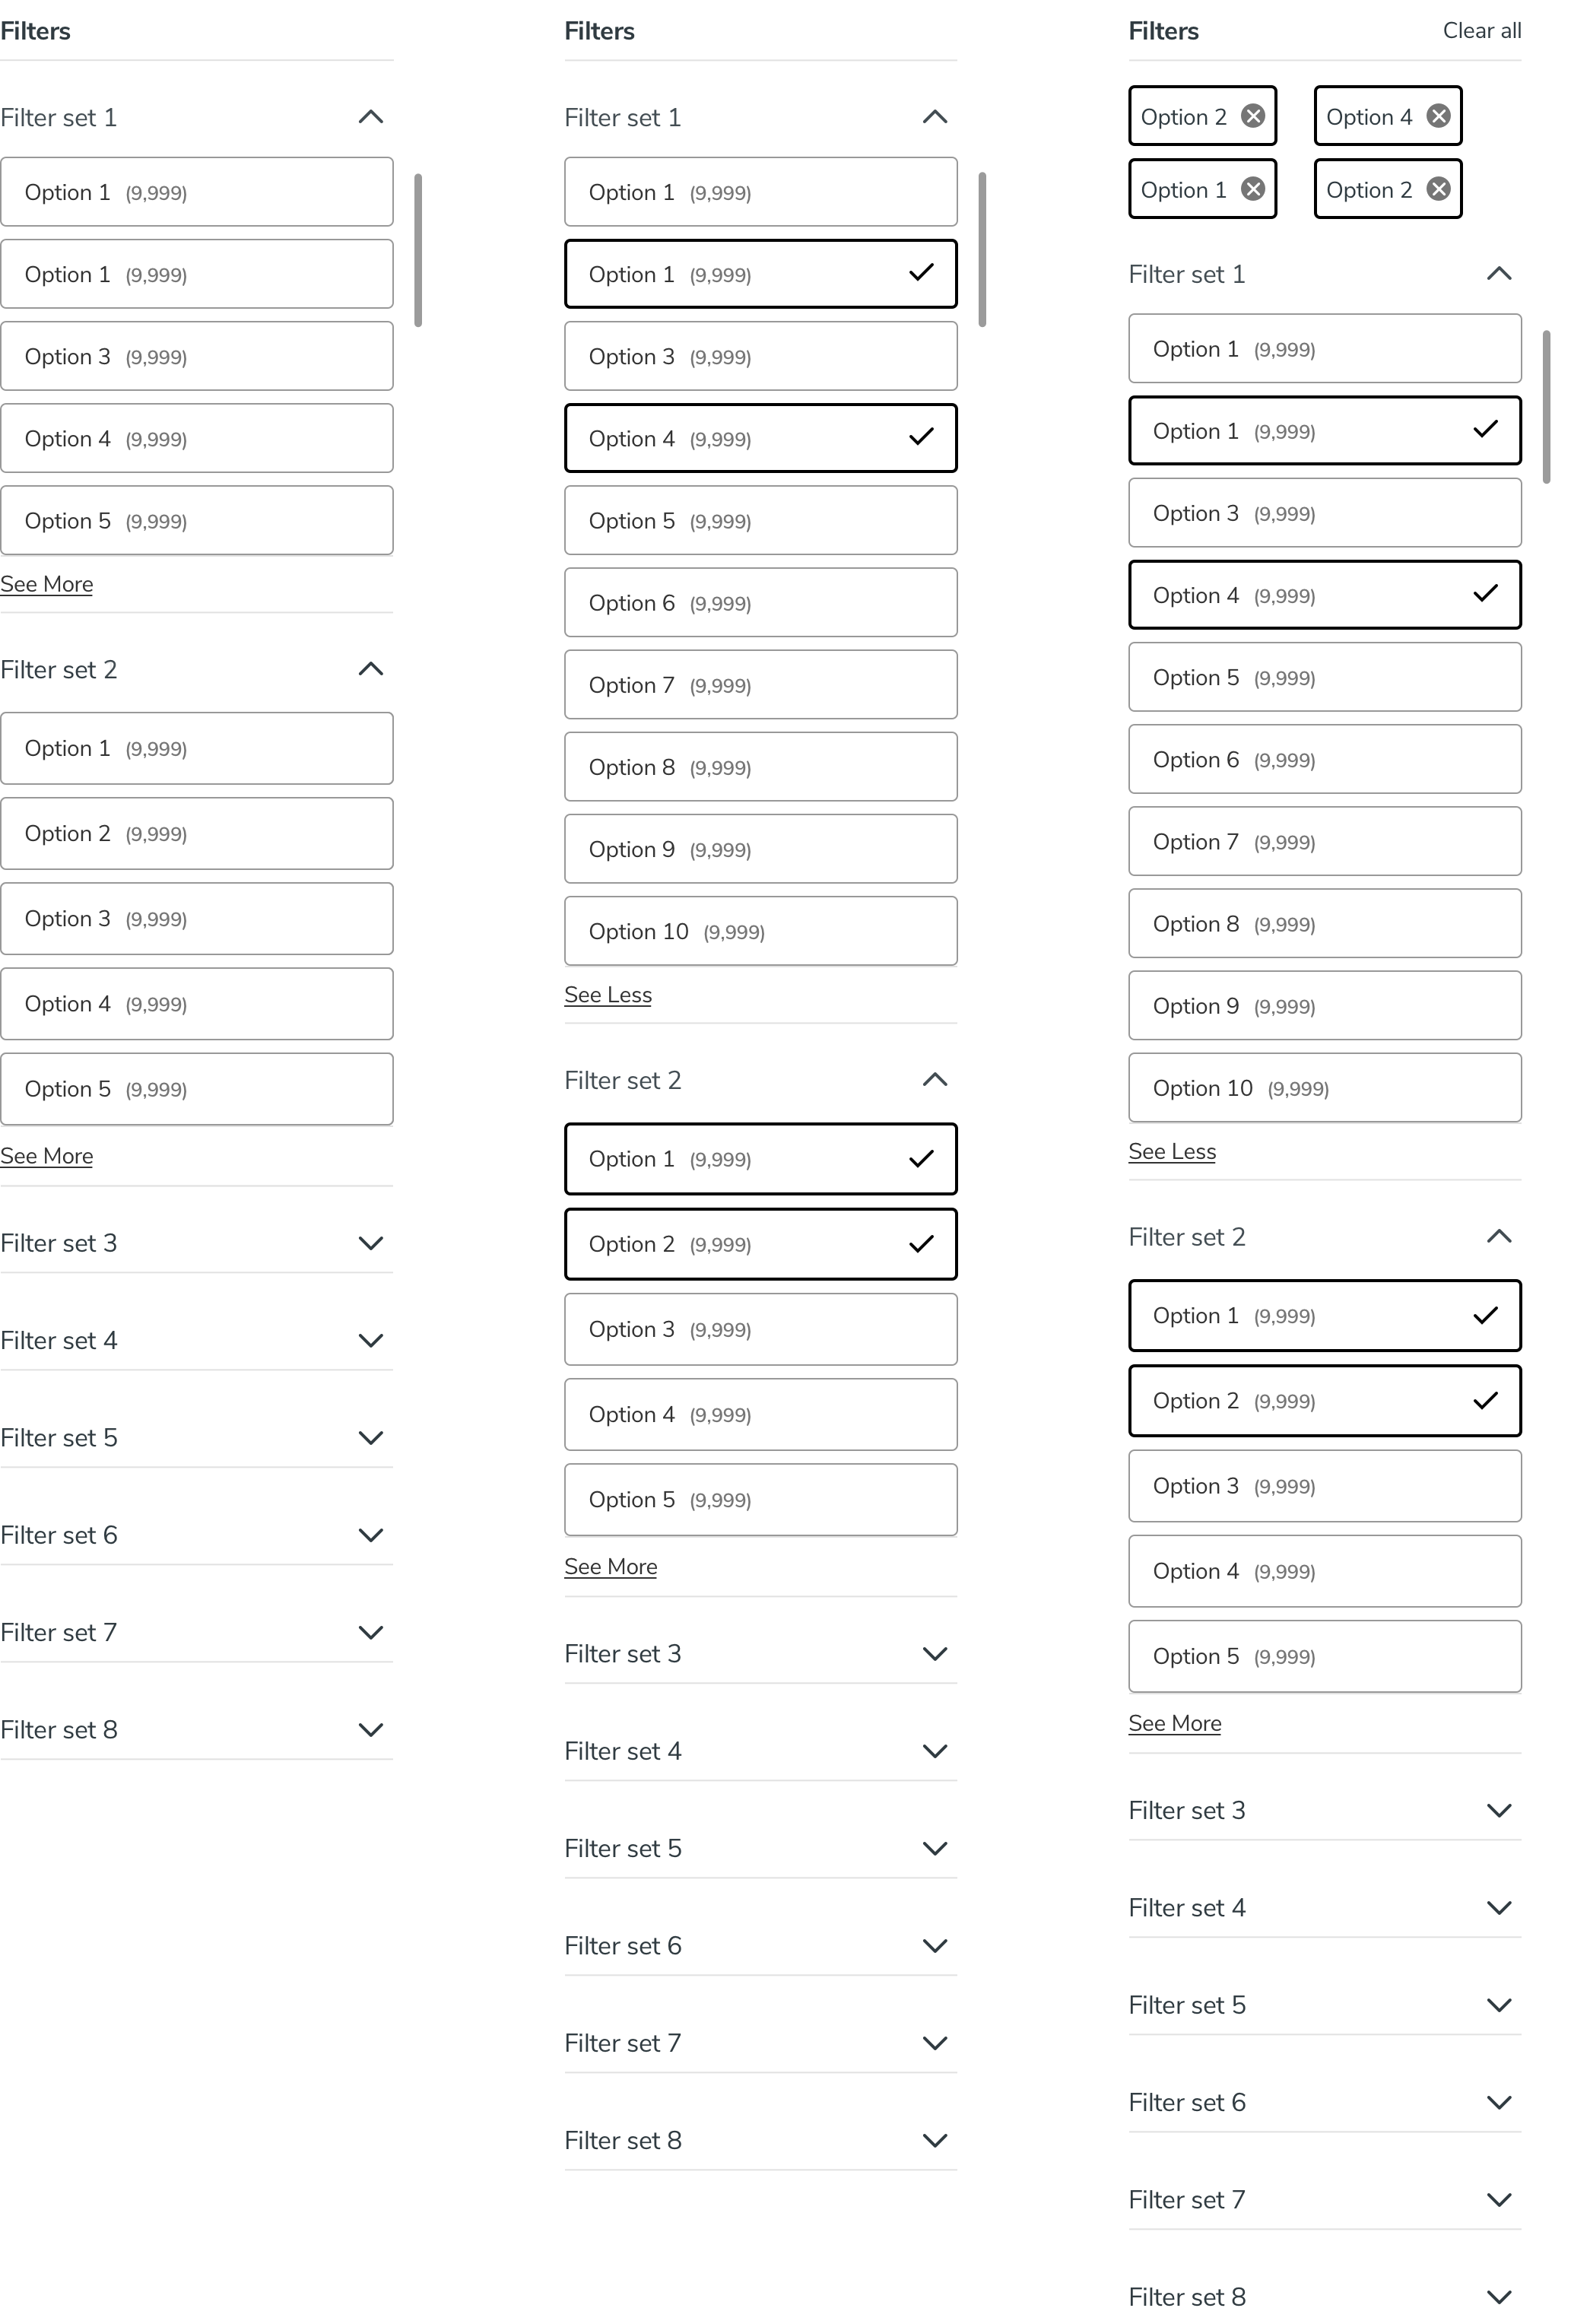
Task: Collapse Filter set 1 in left panel
Action: point(371,117)
